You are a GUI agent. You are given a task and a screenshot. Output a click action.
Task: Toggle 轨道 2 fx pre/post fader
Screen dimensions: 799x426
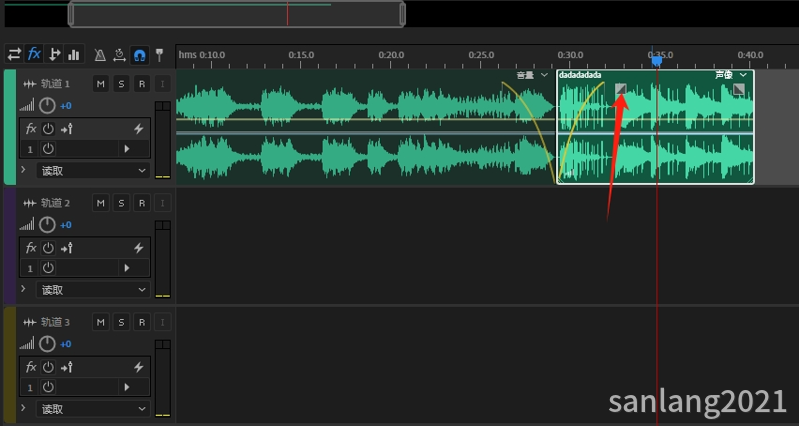[67, 248]
